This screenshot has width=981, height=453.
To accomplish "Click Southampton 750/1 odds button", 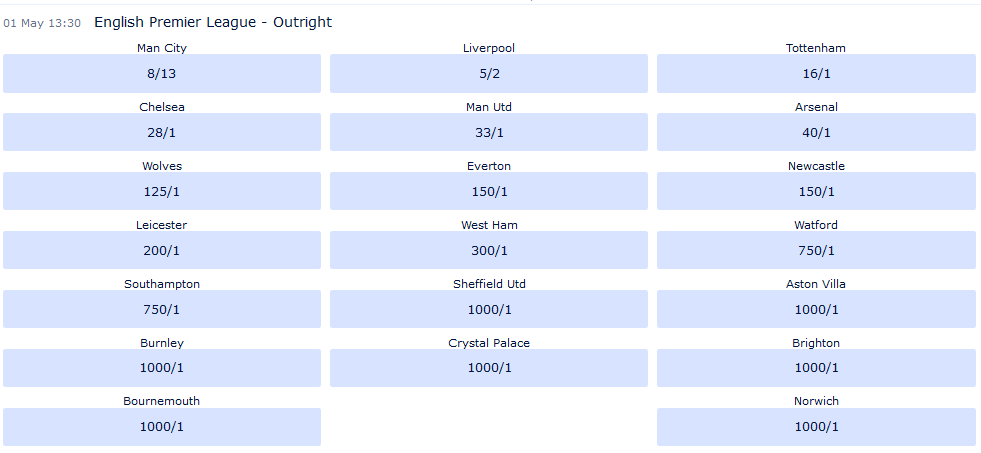I will pos(162,309).
